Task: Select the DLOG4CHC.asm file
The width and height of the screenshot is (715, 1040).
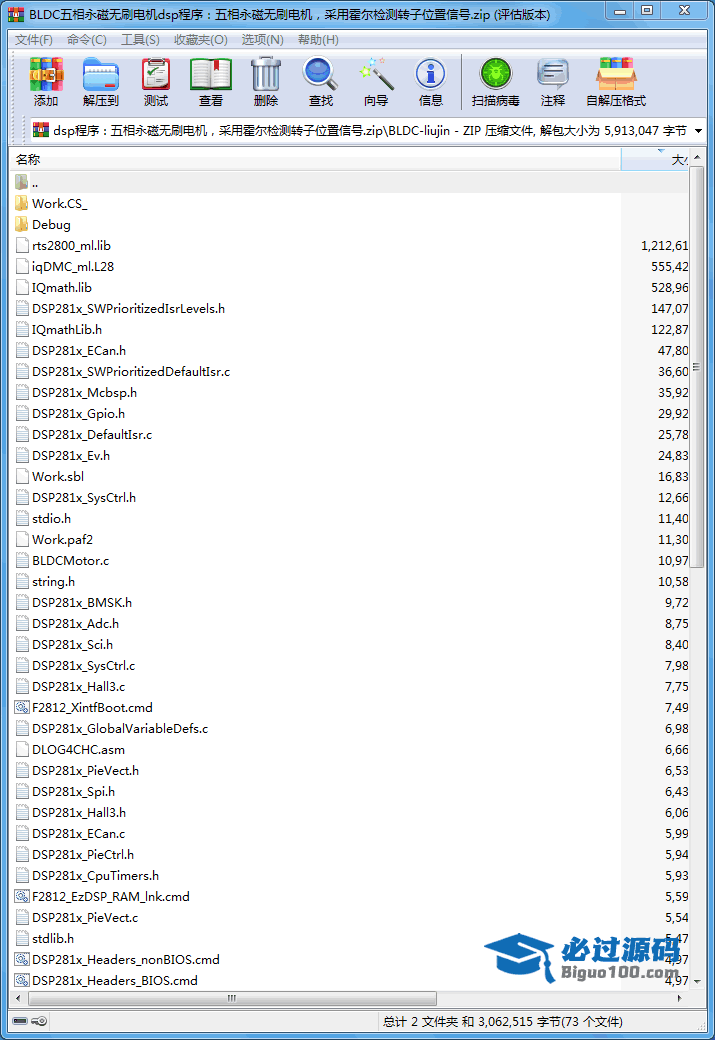Action: click(x=78, y=749)
